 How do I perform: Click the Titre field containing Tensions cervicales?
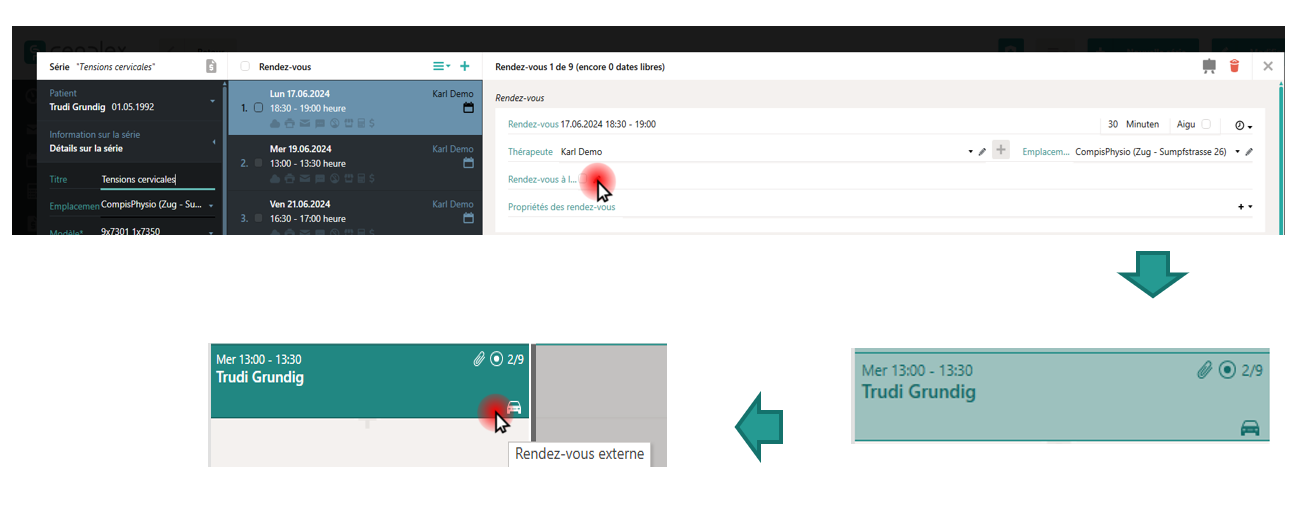pyautogui.click(x=156, y=180)
